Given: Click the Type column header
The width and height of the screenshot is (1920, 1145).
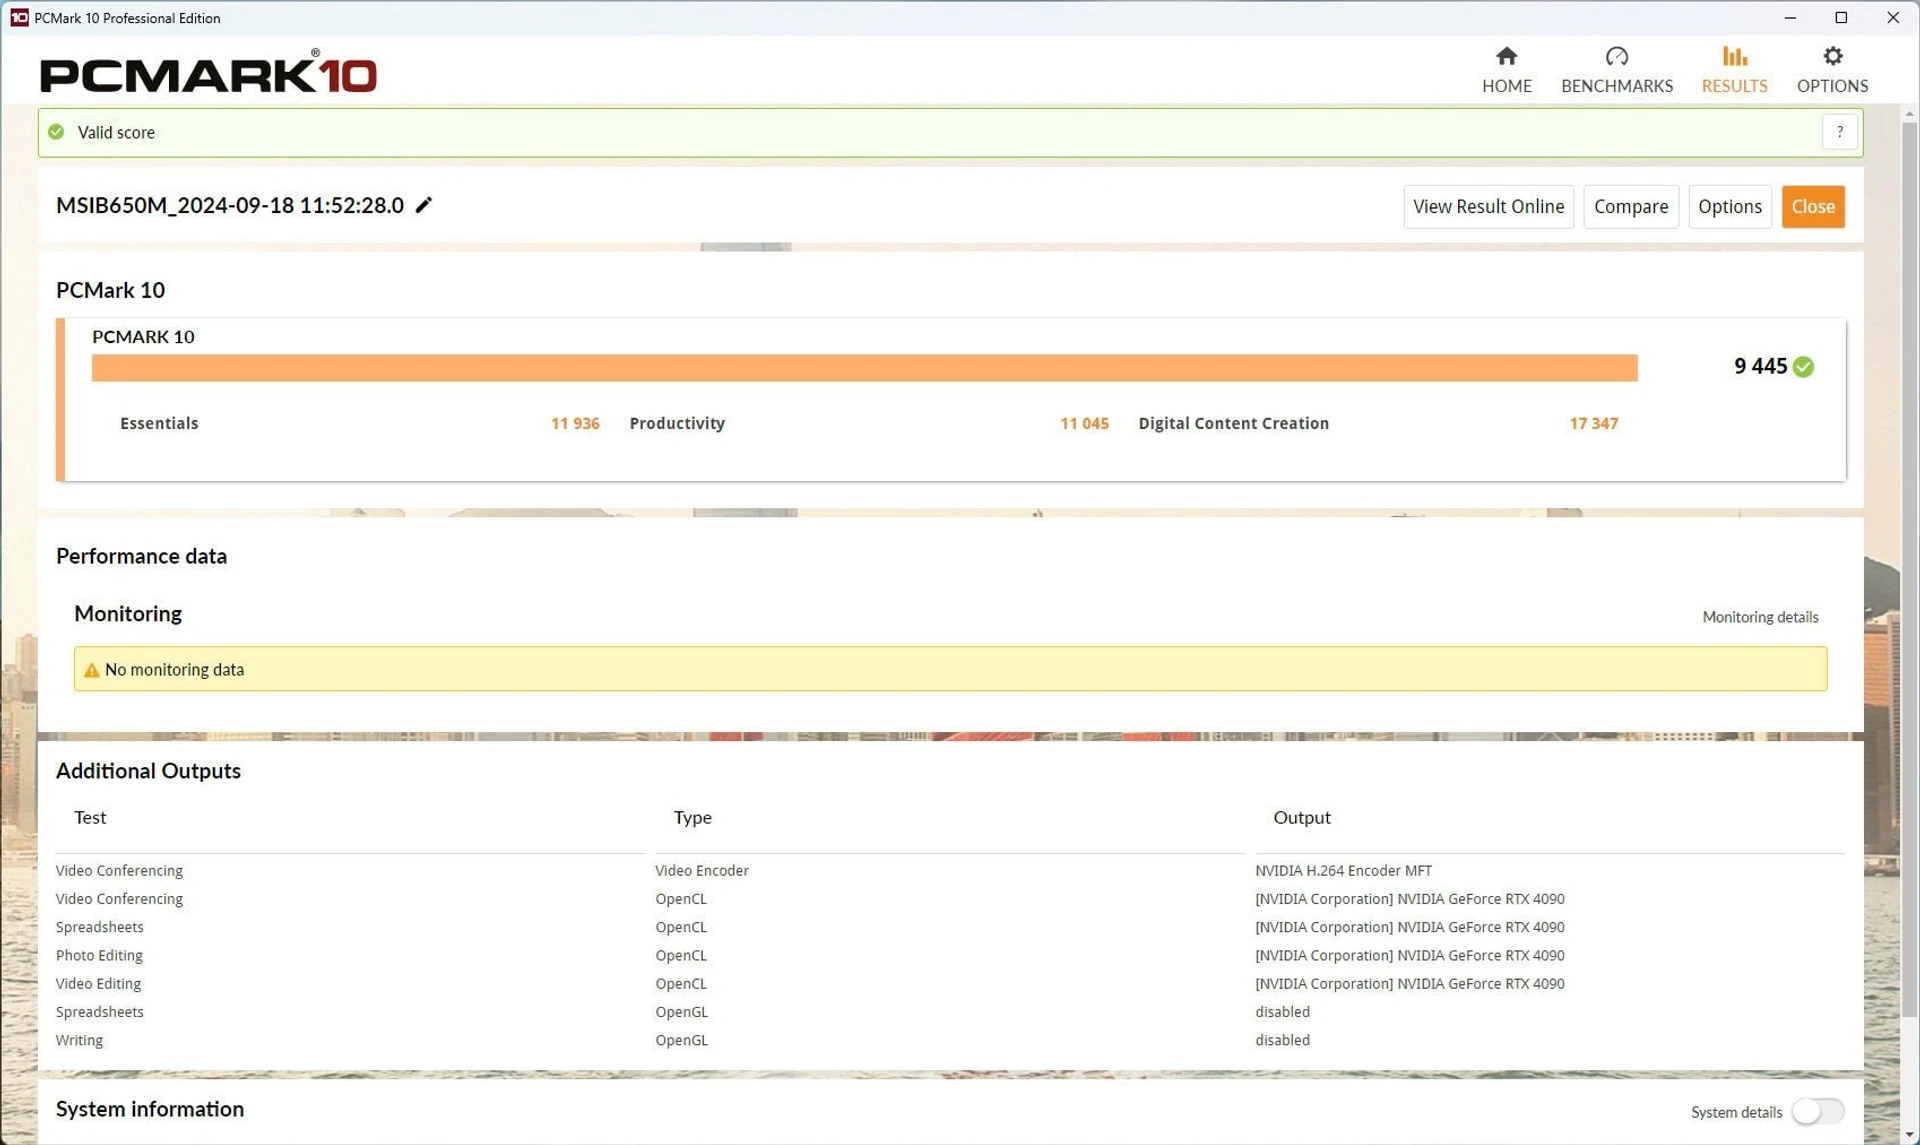Looking at the screenshot, I should (x=692, y=817).
